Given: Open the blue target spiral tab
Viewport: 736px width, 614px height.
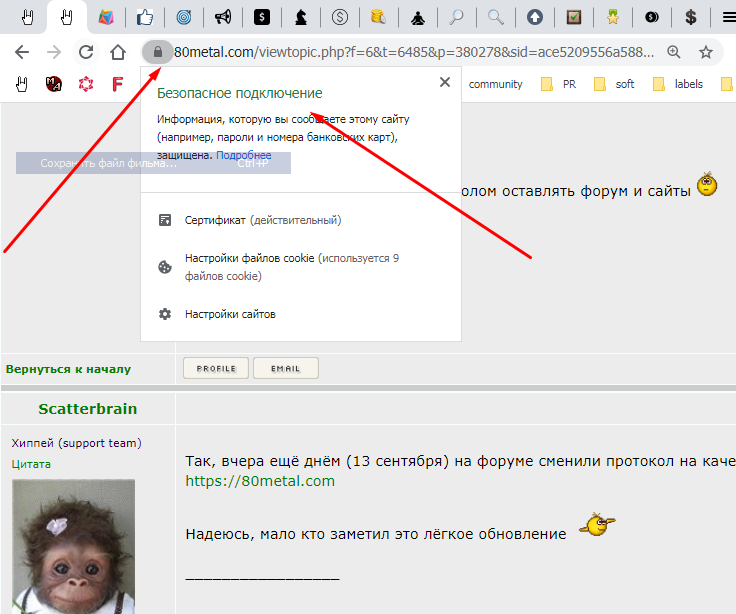Looking at the screenshot, I should pos(184,17).
